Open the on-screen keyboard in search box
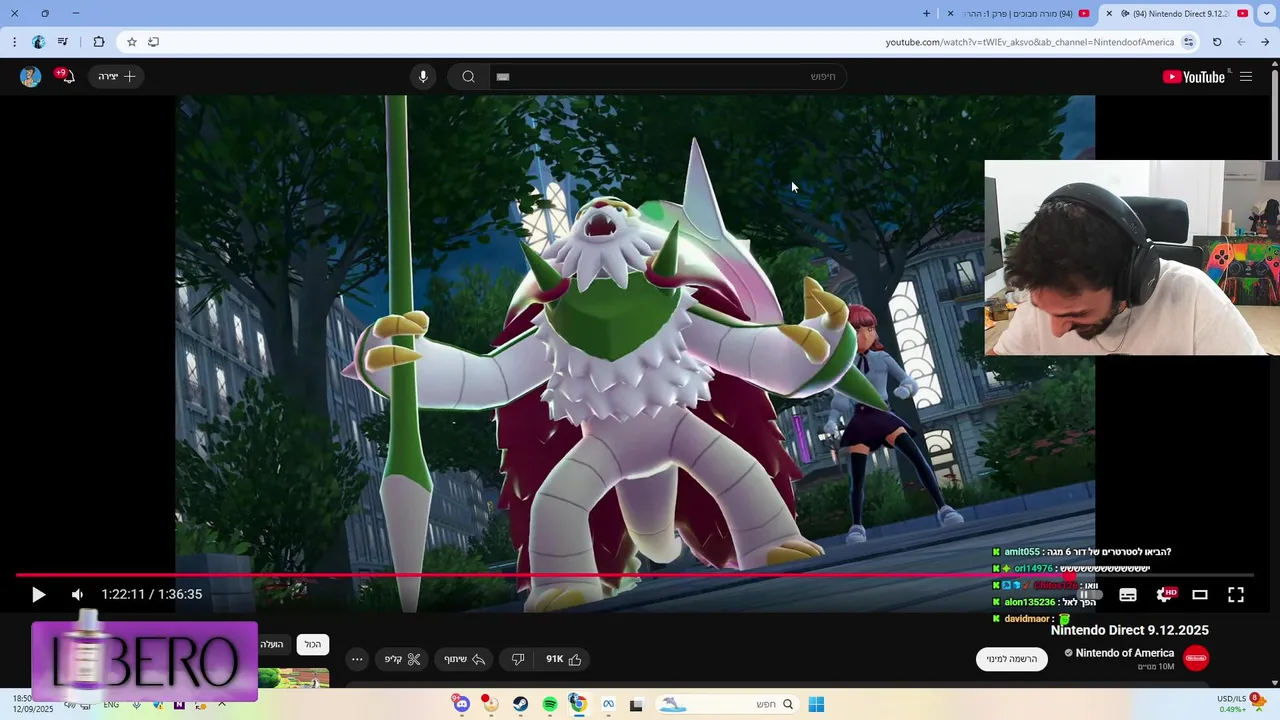This screenshot has height=720, width=1280. [503, 77]
